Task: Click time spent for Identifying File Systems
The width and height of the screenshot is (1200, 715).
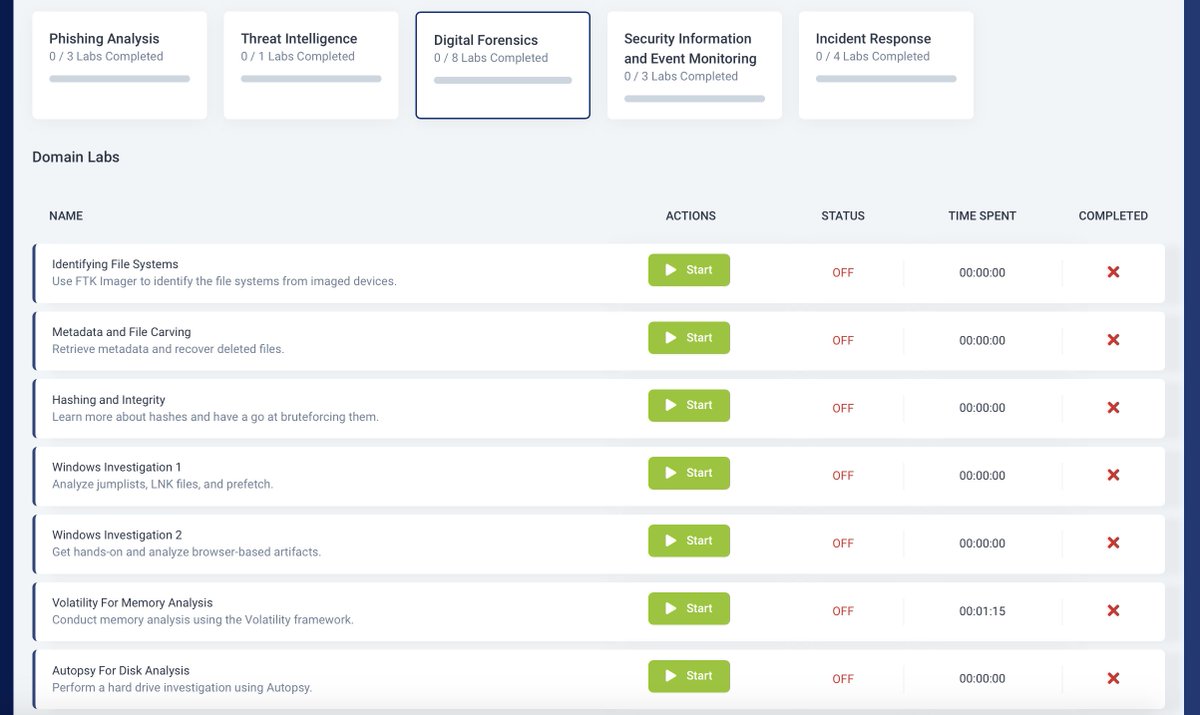Action: tap(982, 273)
